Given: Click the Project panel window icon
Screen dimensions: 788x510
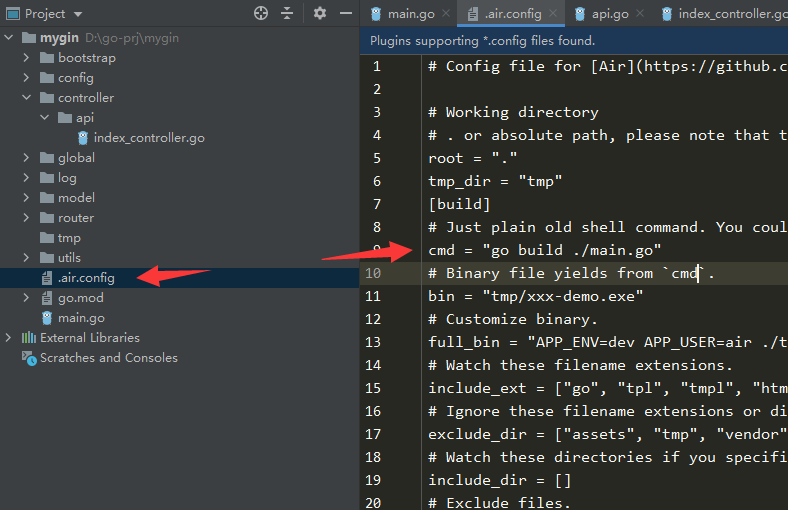Looking at the screenshot, I should tap(13, 14).
